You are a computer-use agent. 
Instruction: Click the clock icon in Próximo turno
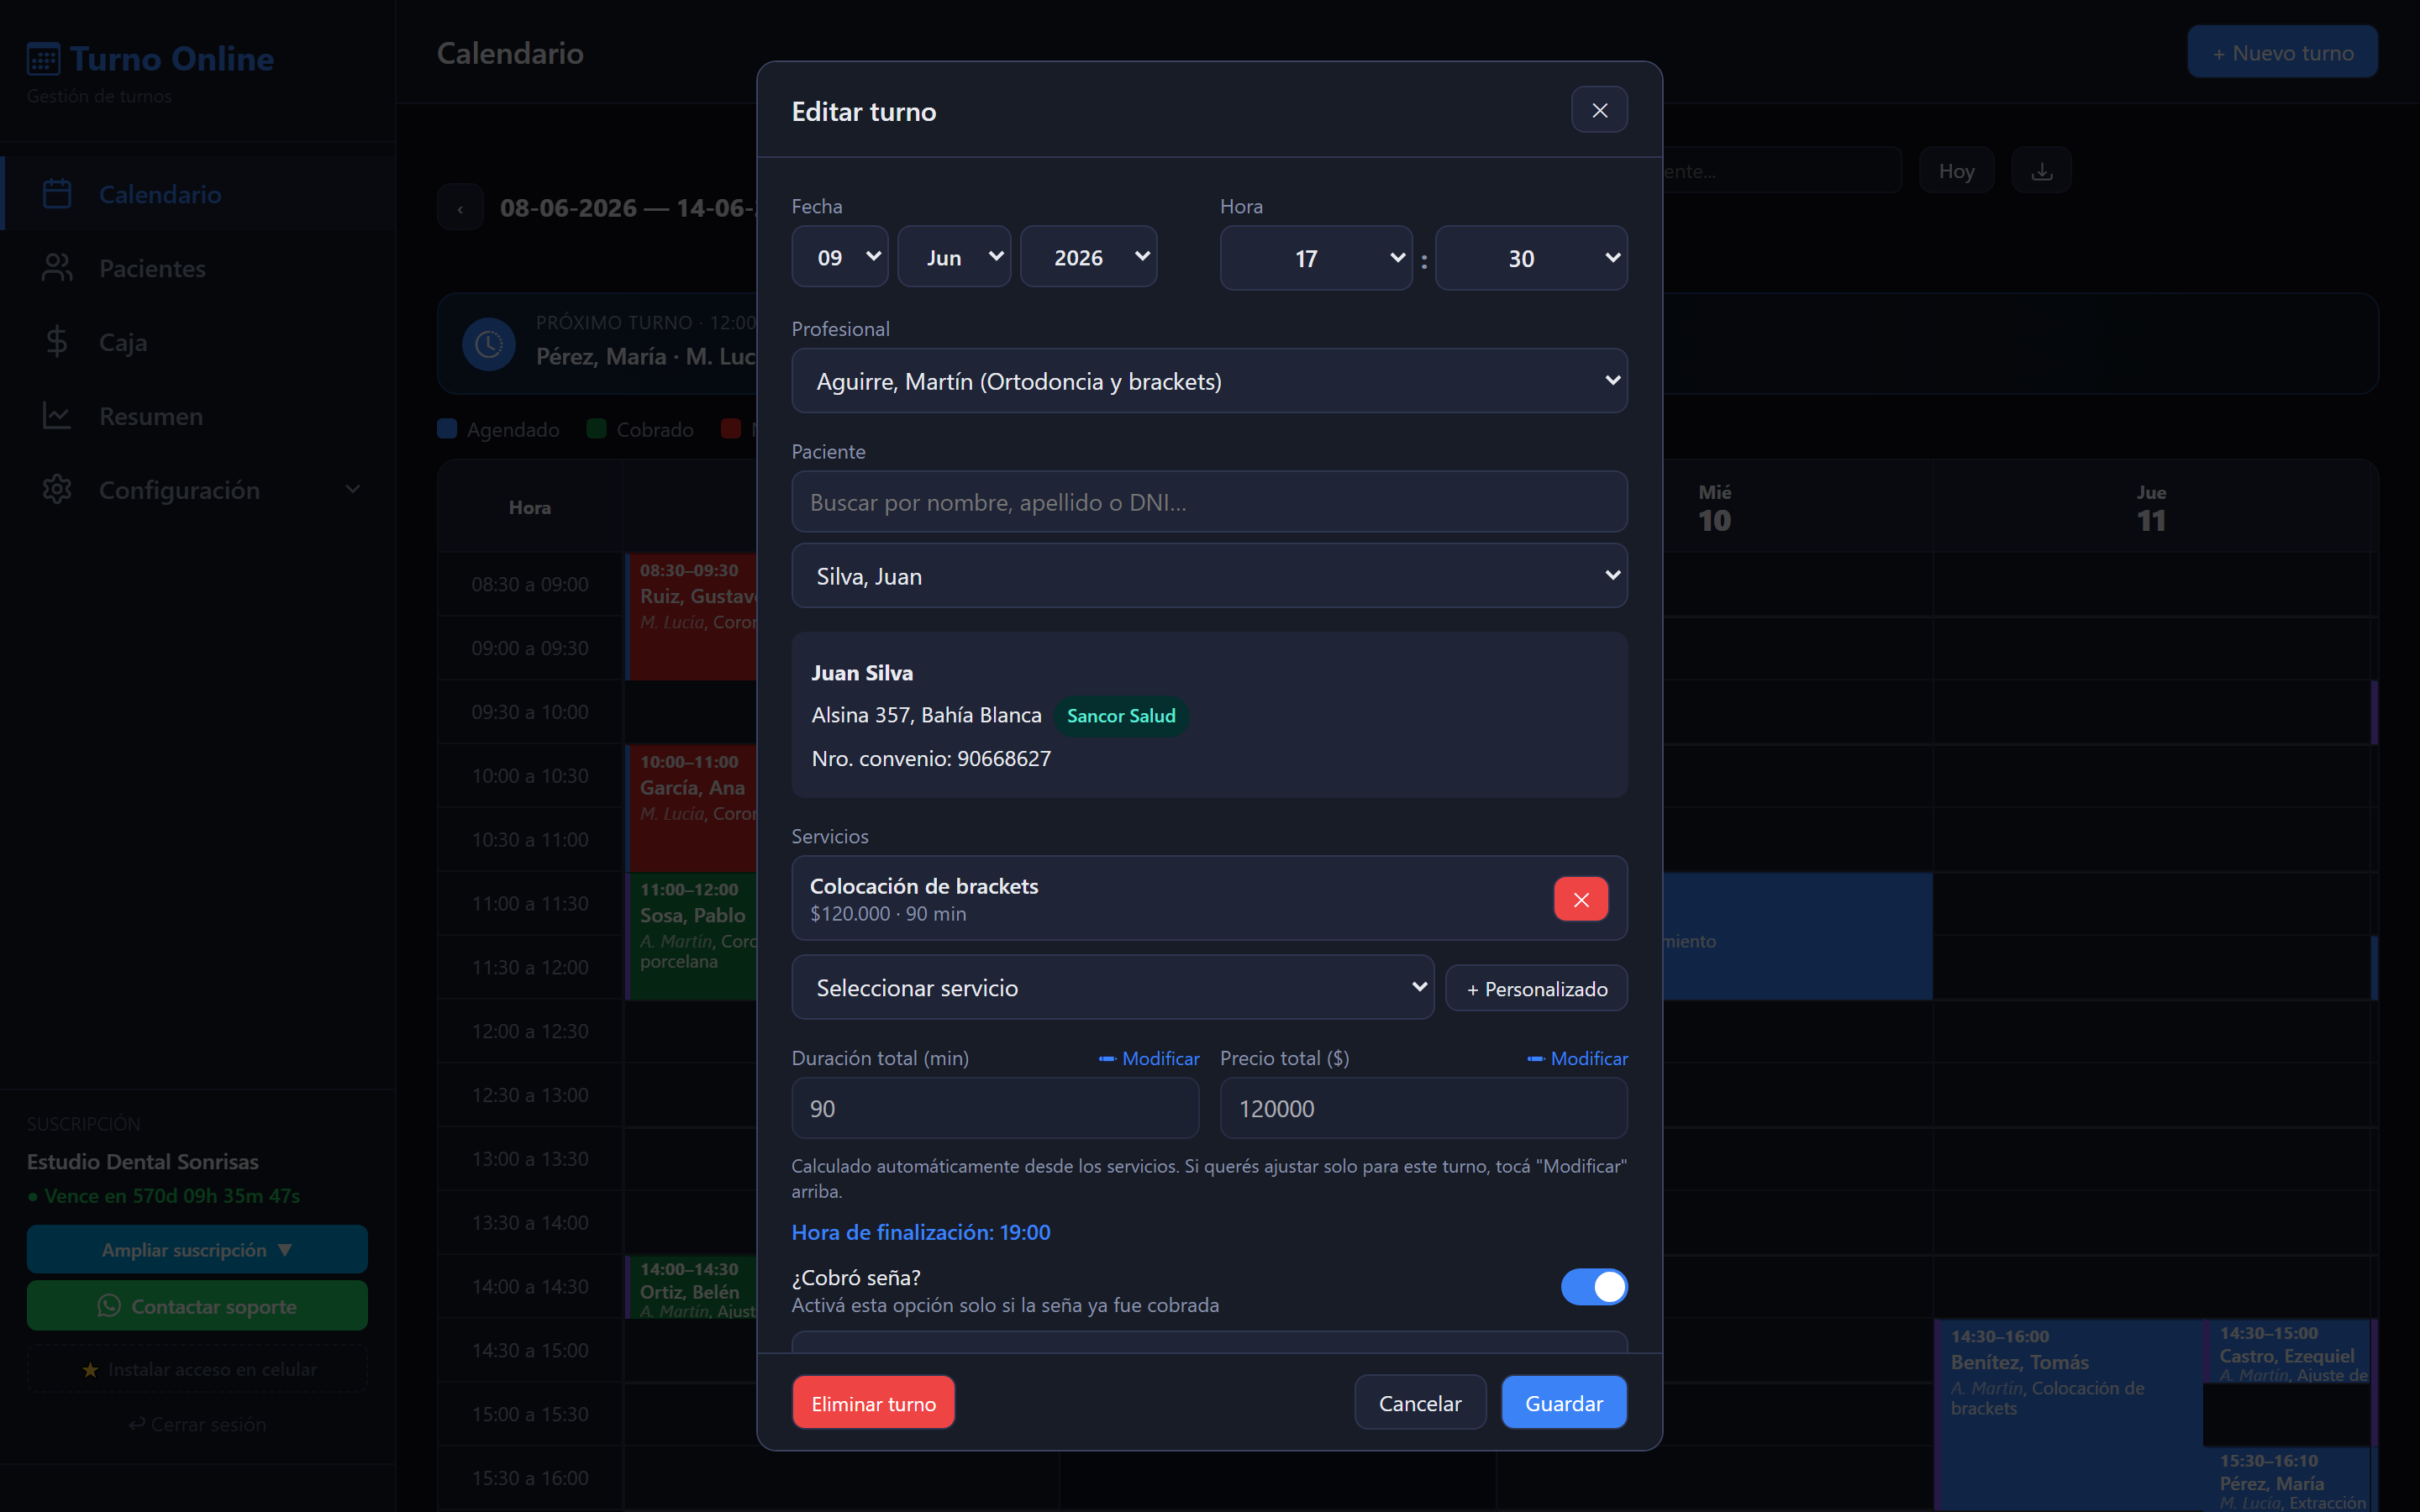[489, 344]
